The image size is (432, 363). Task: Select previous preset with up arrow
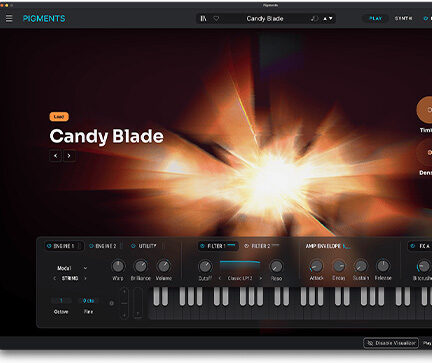[x=325, y=19]
